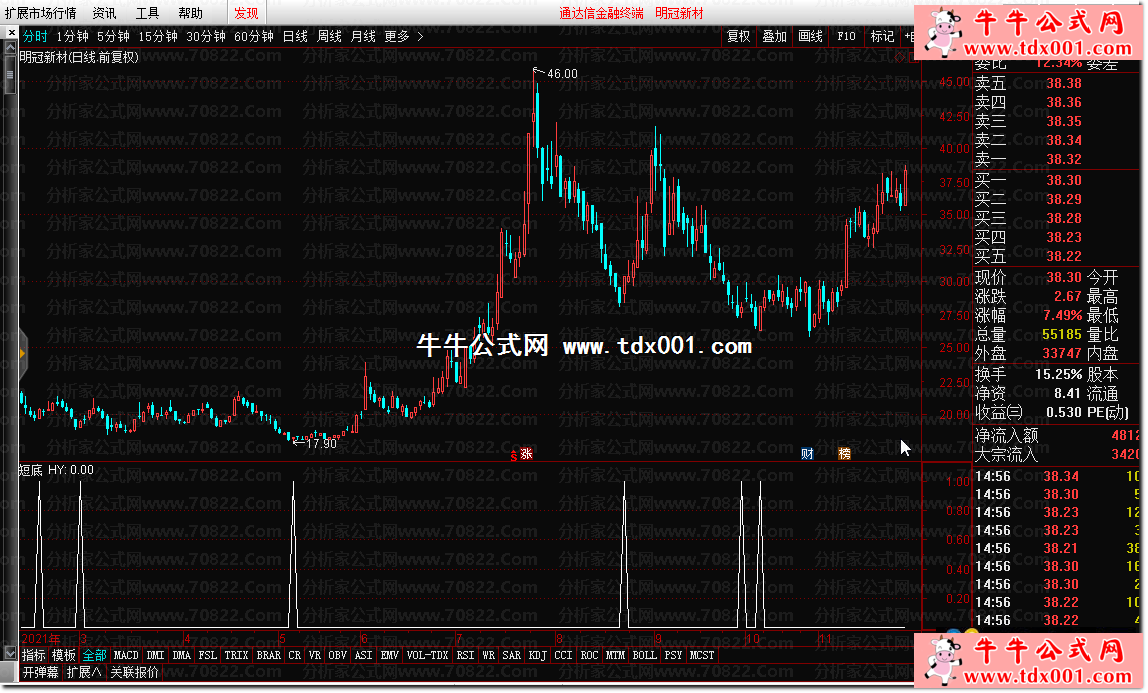Click the 买一 price 38.30

[x=1064, y=180]
